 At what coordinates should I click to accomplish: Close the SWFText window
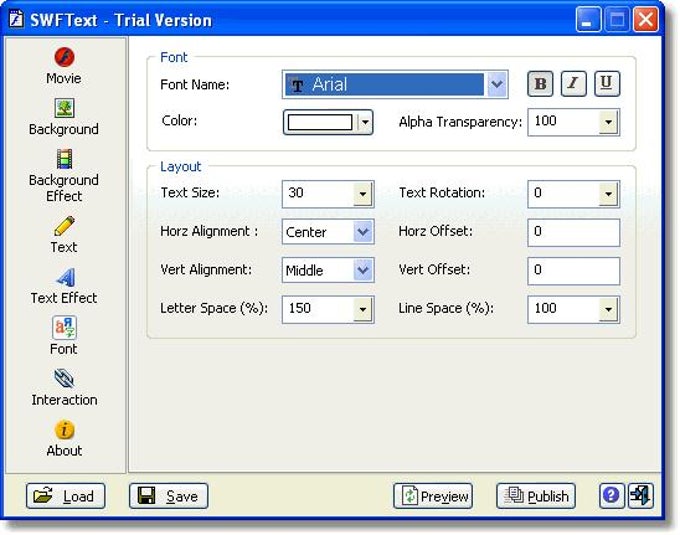click(646, 19)
